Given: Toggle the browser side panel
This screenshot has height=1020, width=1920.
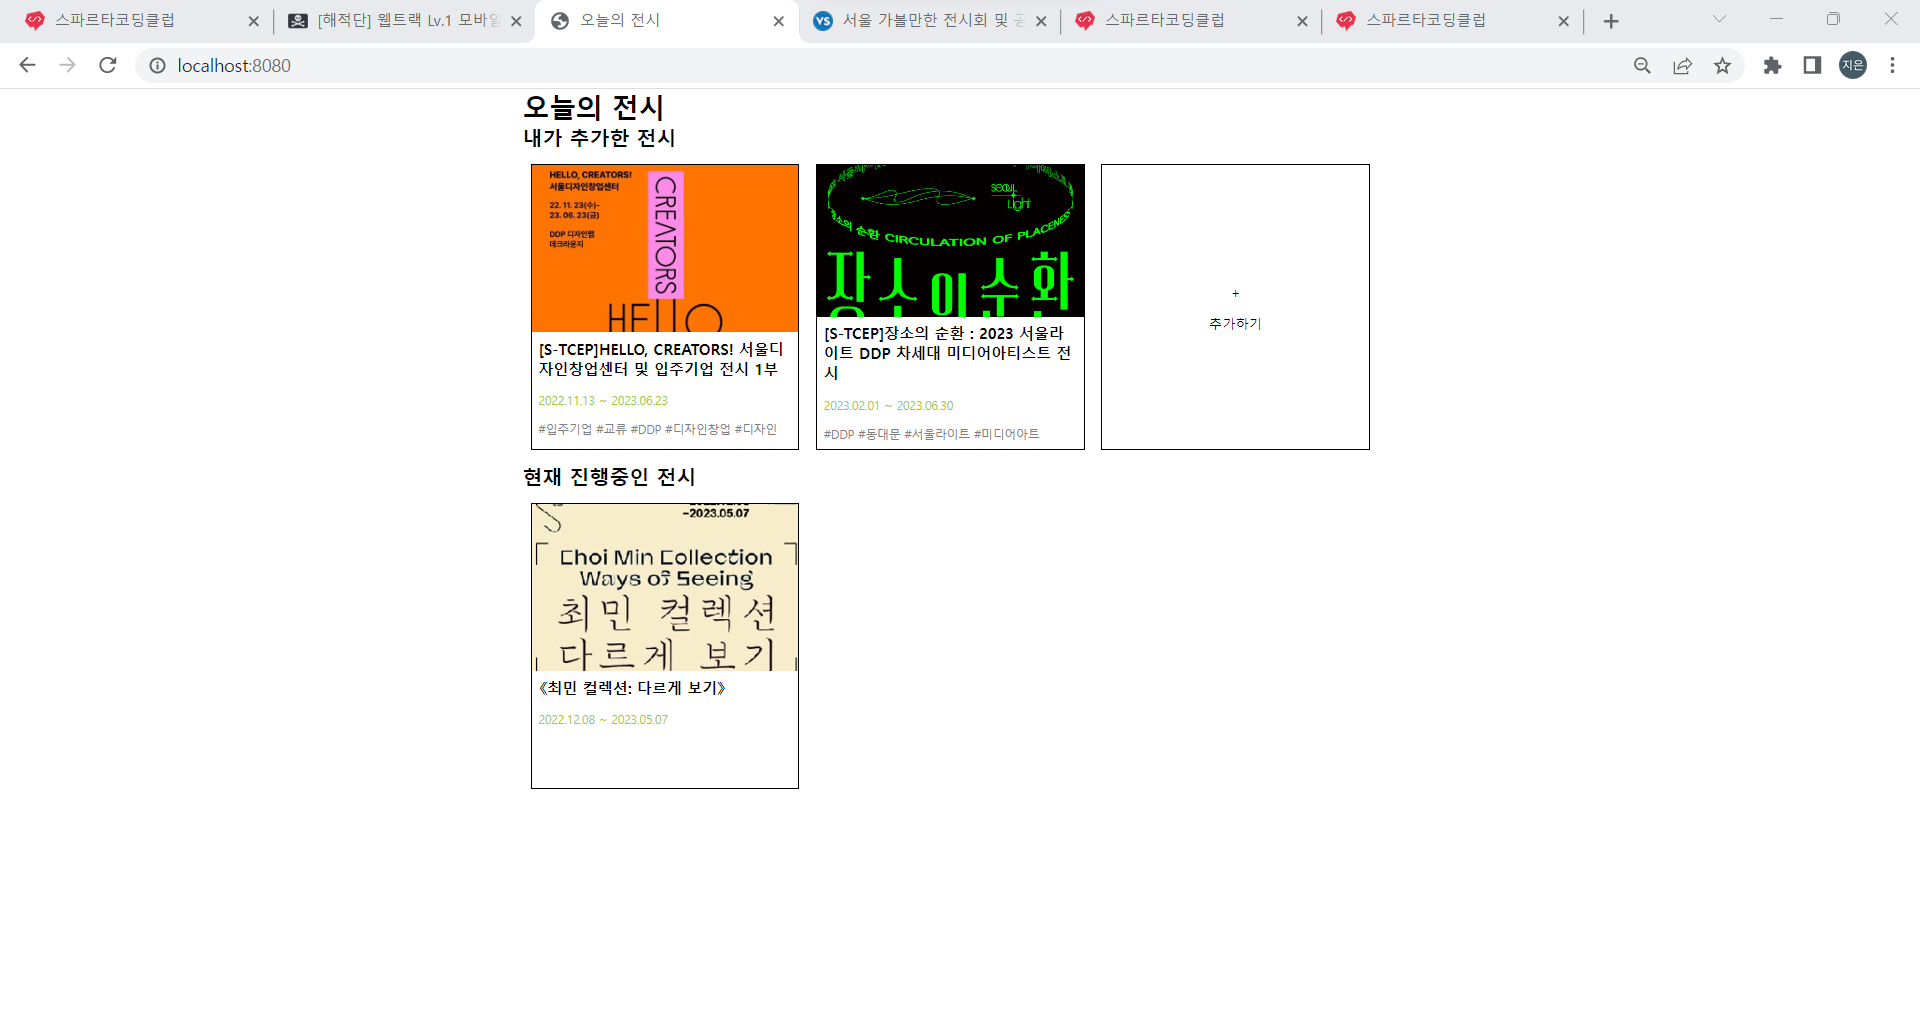Looking at the screenshot, I should point(1812,65).
